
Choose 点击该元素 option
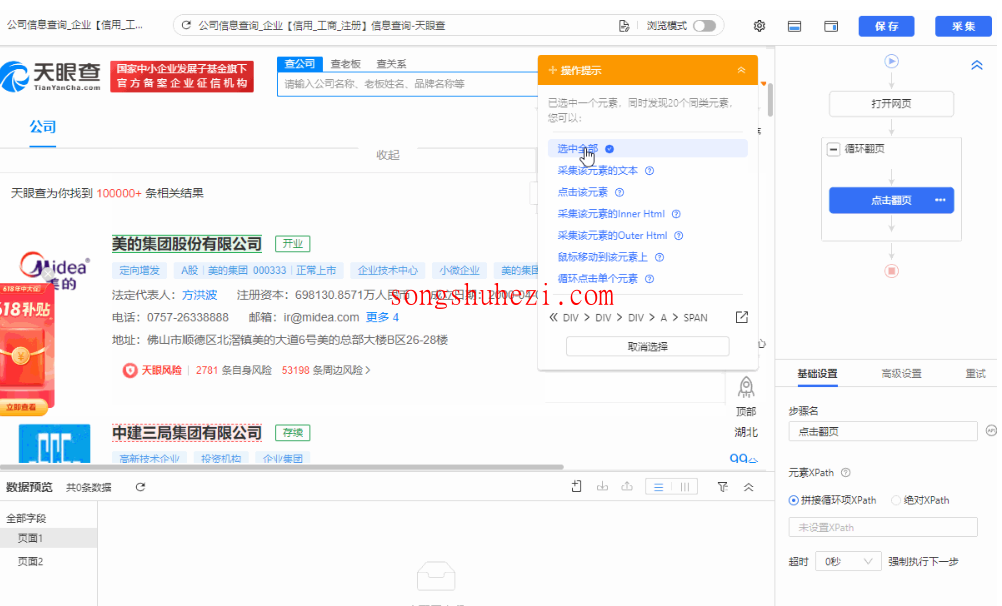pos(582,192)
